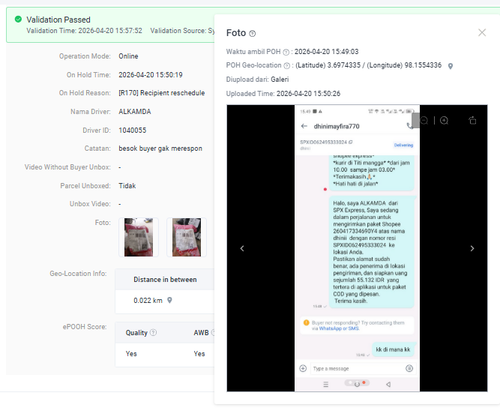This screenshot has height=408, width=500.
Task: Click back arrow in chat screenshot
Action: pyautogui.click(x=304, y=126)
